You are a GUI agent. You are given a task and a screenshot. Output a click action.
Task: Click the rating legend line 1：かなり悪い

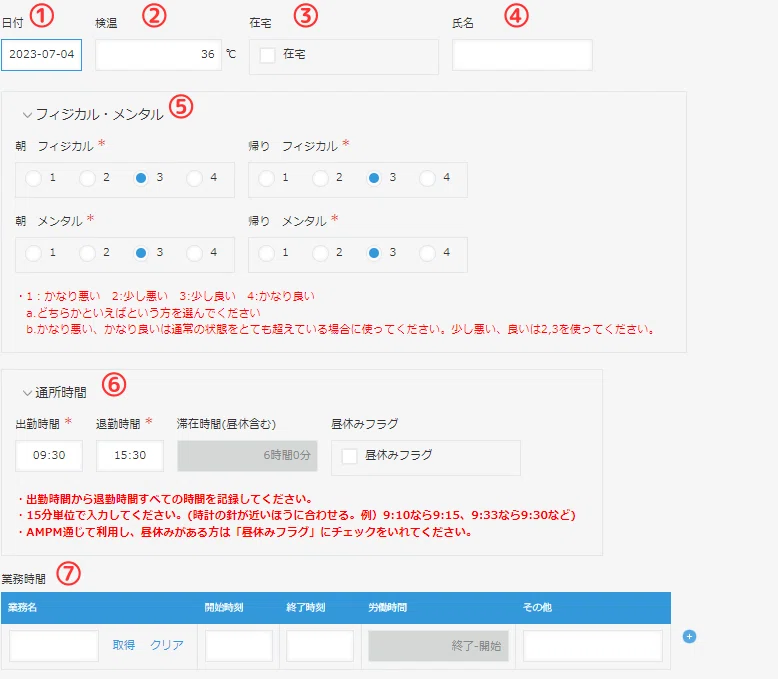tap(166, 296)
